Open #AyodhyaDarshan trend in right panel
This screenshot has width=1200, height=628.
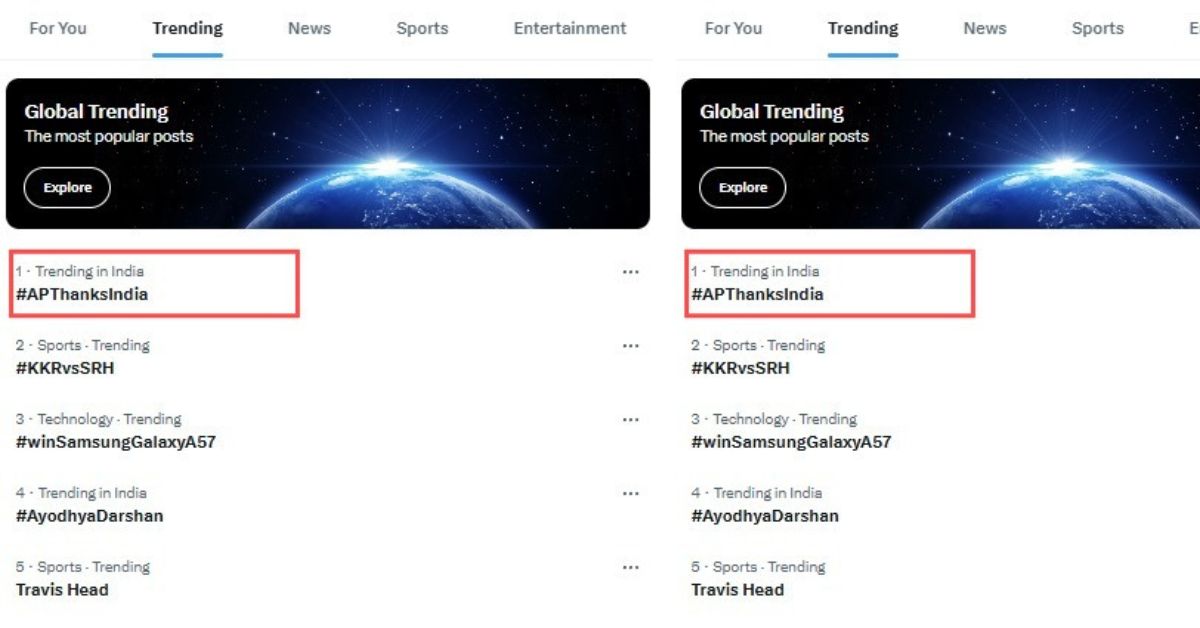point(765,516)
